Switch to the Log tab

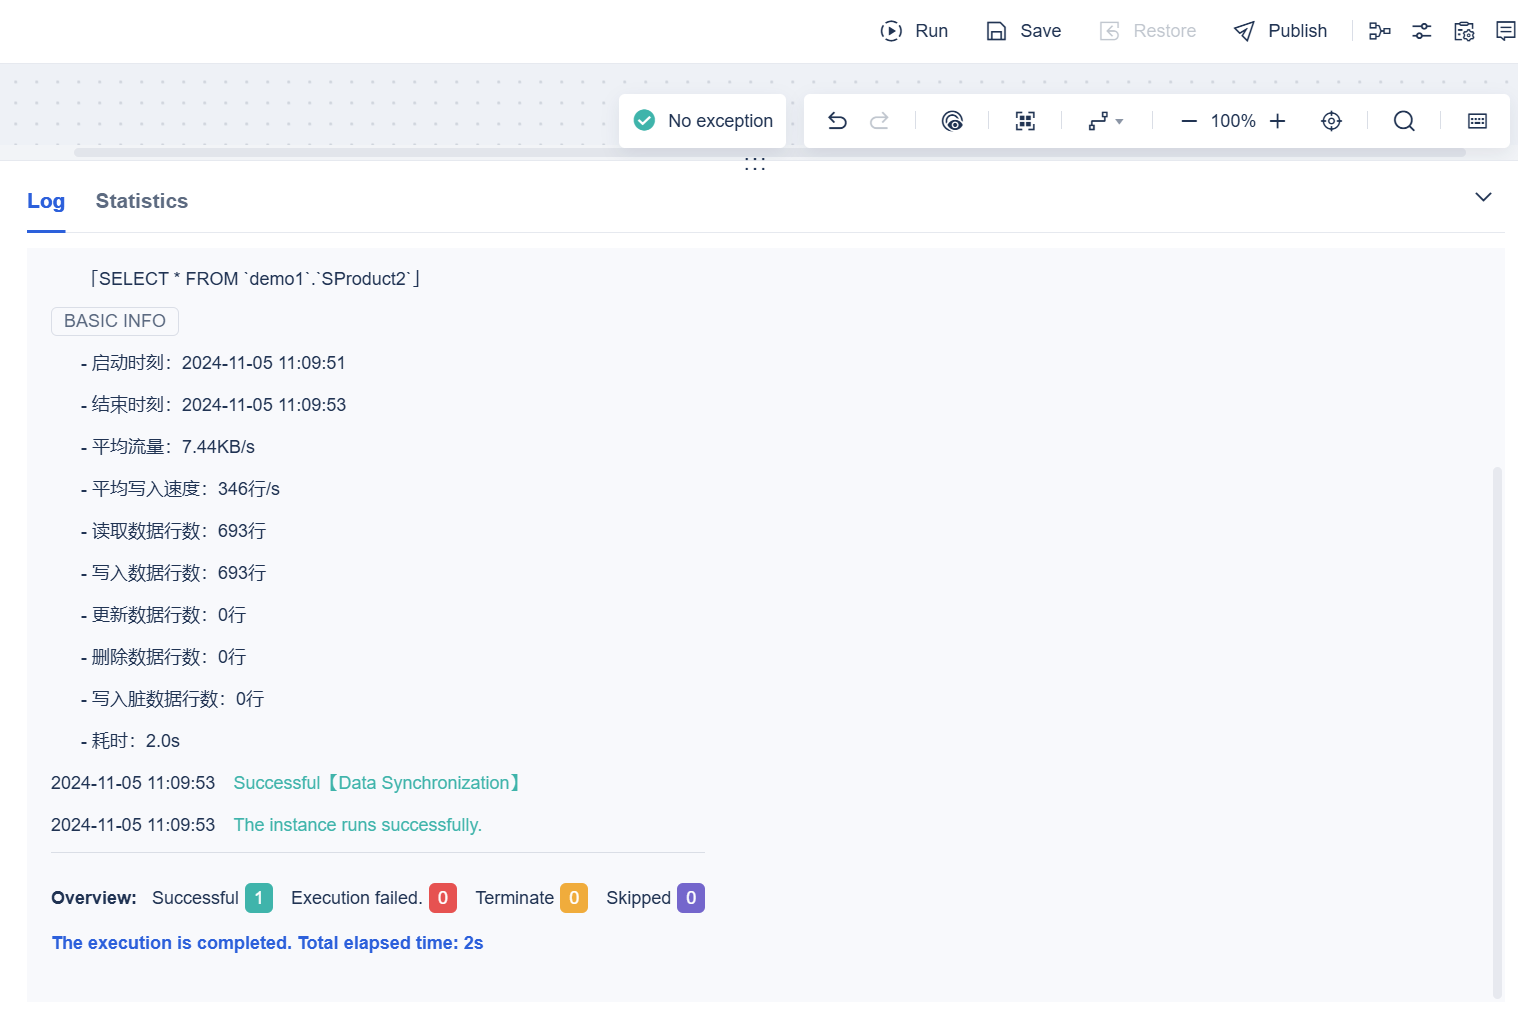46,201
